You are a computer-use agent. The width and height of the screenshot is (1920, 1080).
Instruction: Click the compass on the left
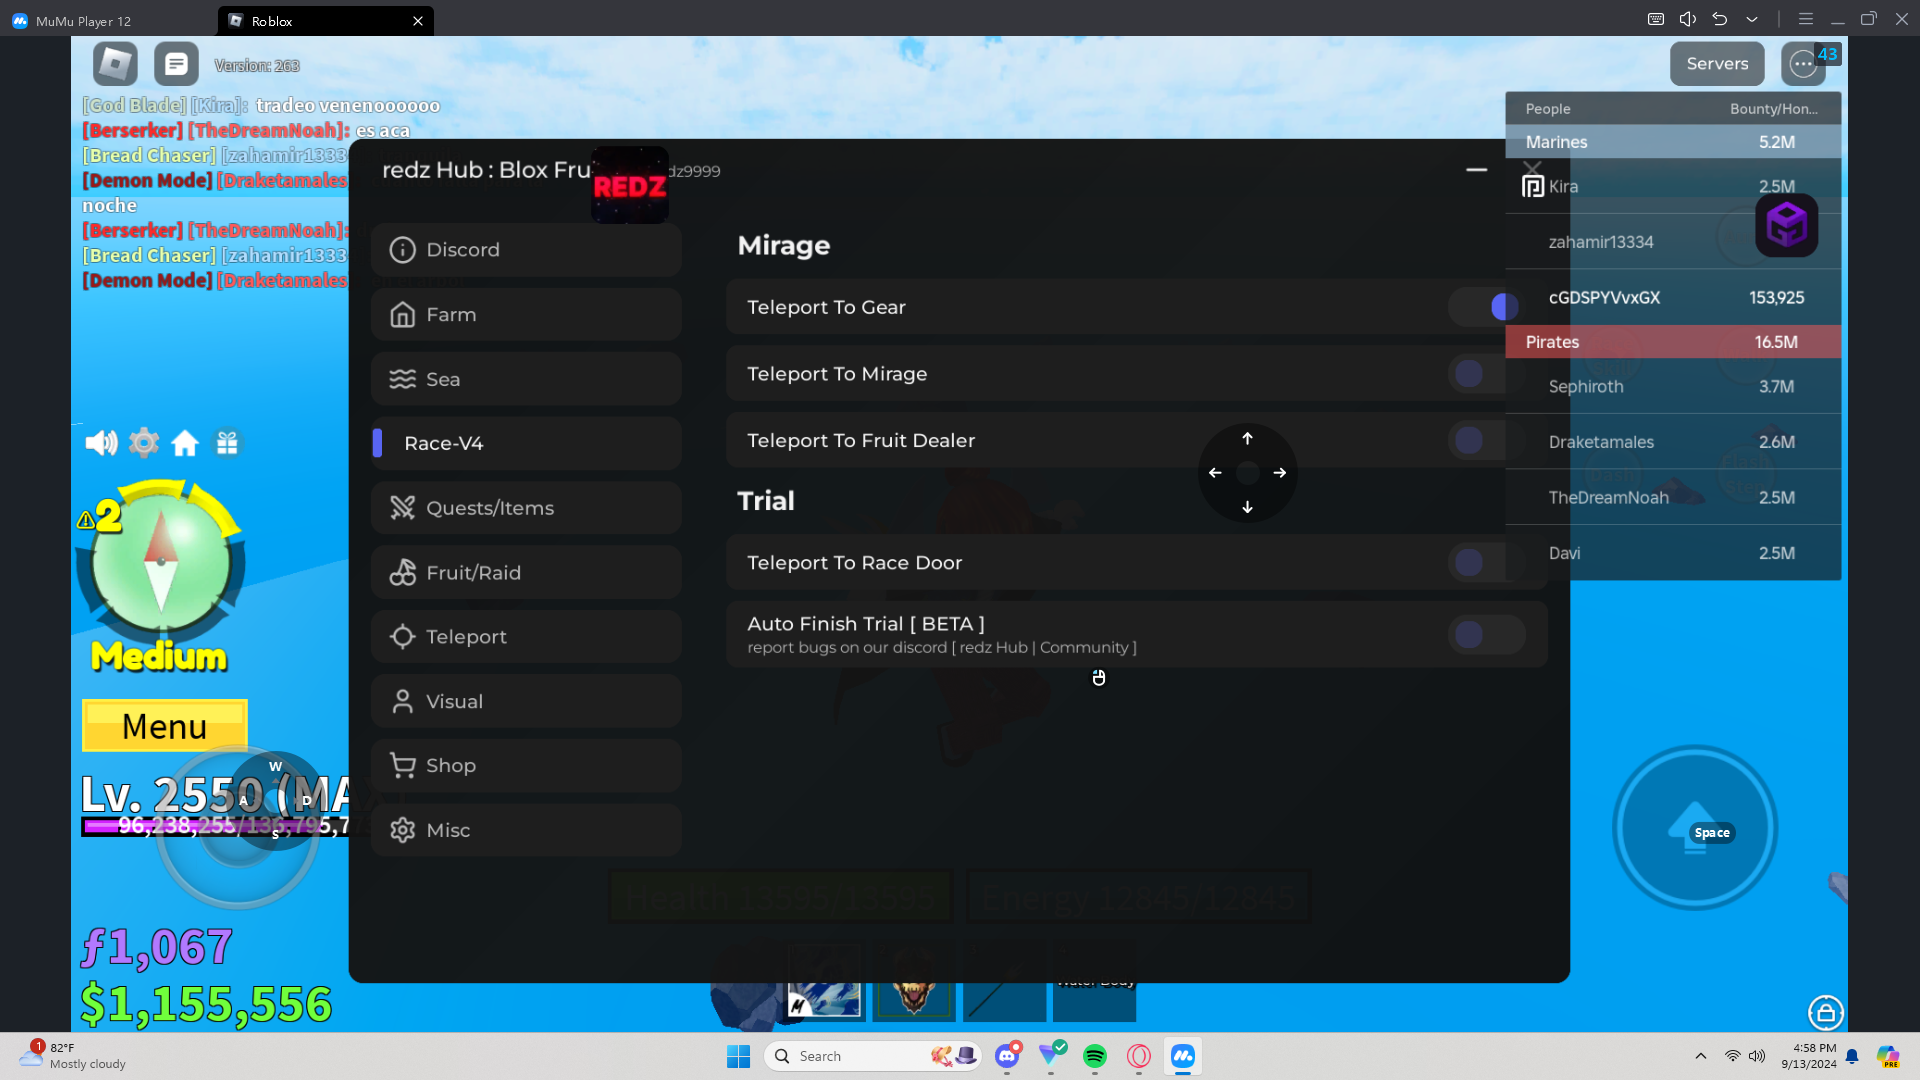(161, 562)
